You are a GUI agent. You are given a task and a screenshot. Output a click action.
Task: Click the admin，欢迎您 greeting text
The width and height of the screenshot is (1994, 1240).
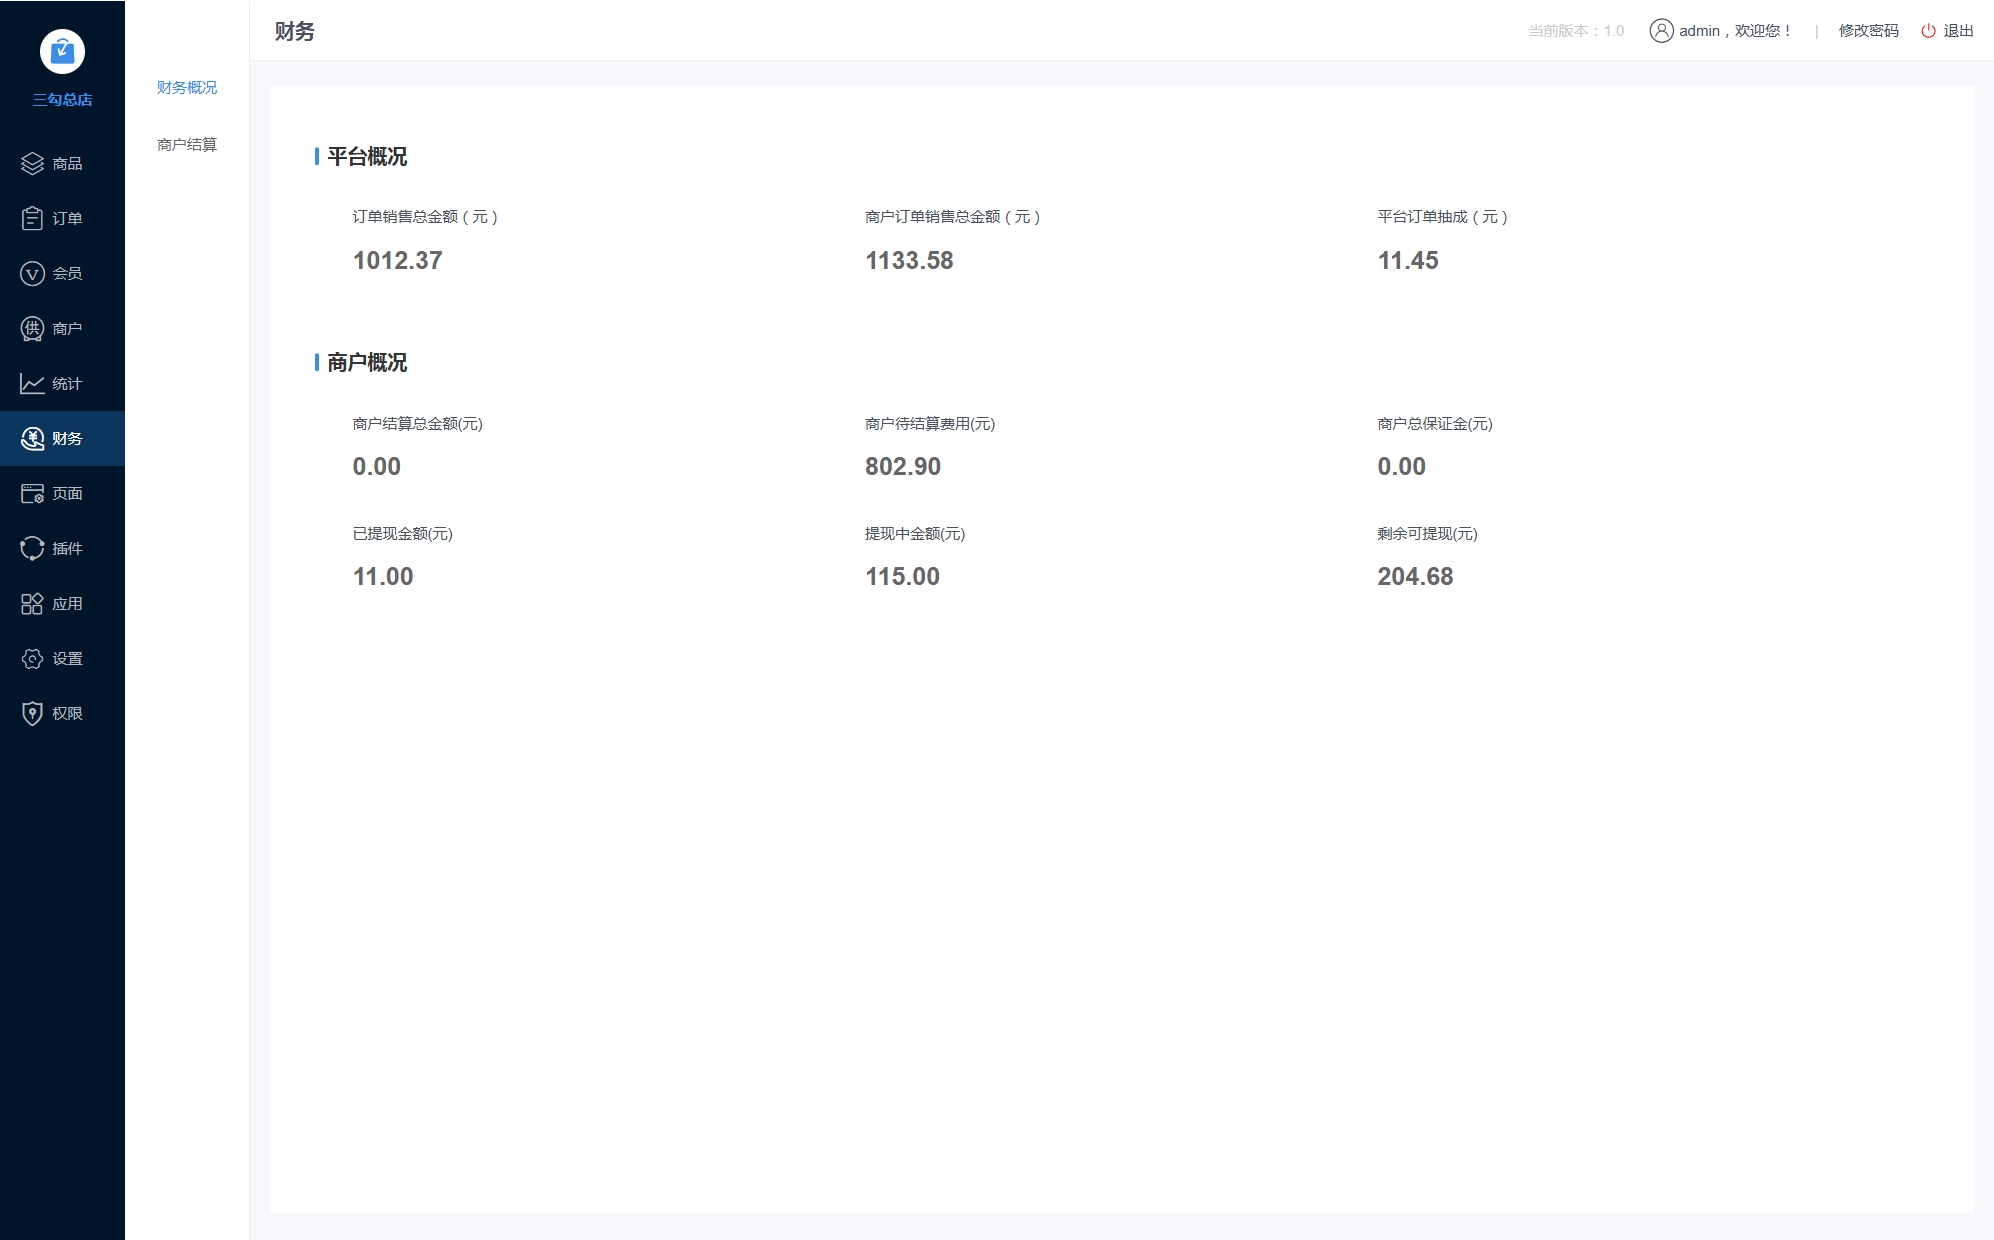[x=1735, y=31]
